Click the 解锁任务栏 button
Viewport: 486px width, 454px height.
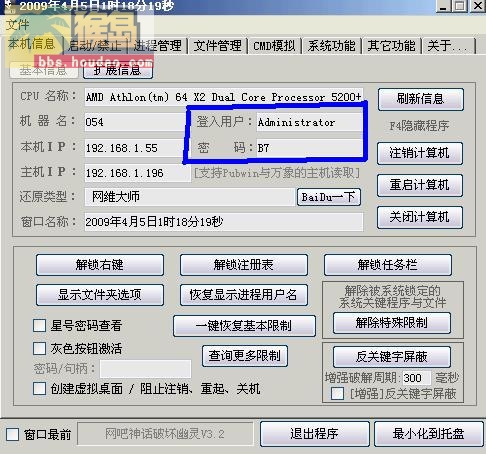pyautogui.click(x=388, y=265)
